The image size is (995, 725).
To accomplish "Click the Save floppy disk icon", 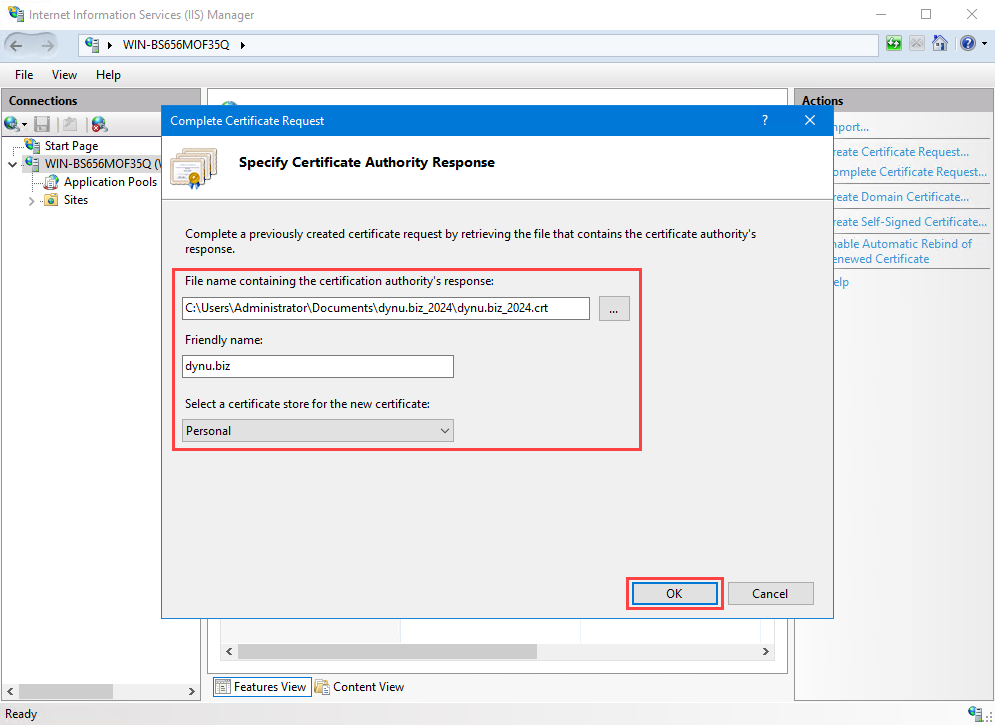I will click(x=42, y=123).
